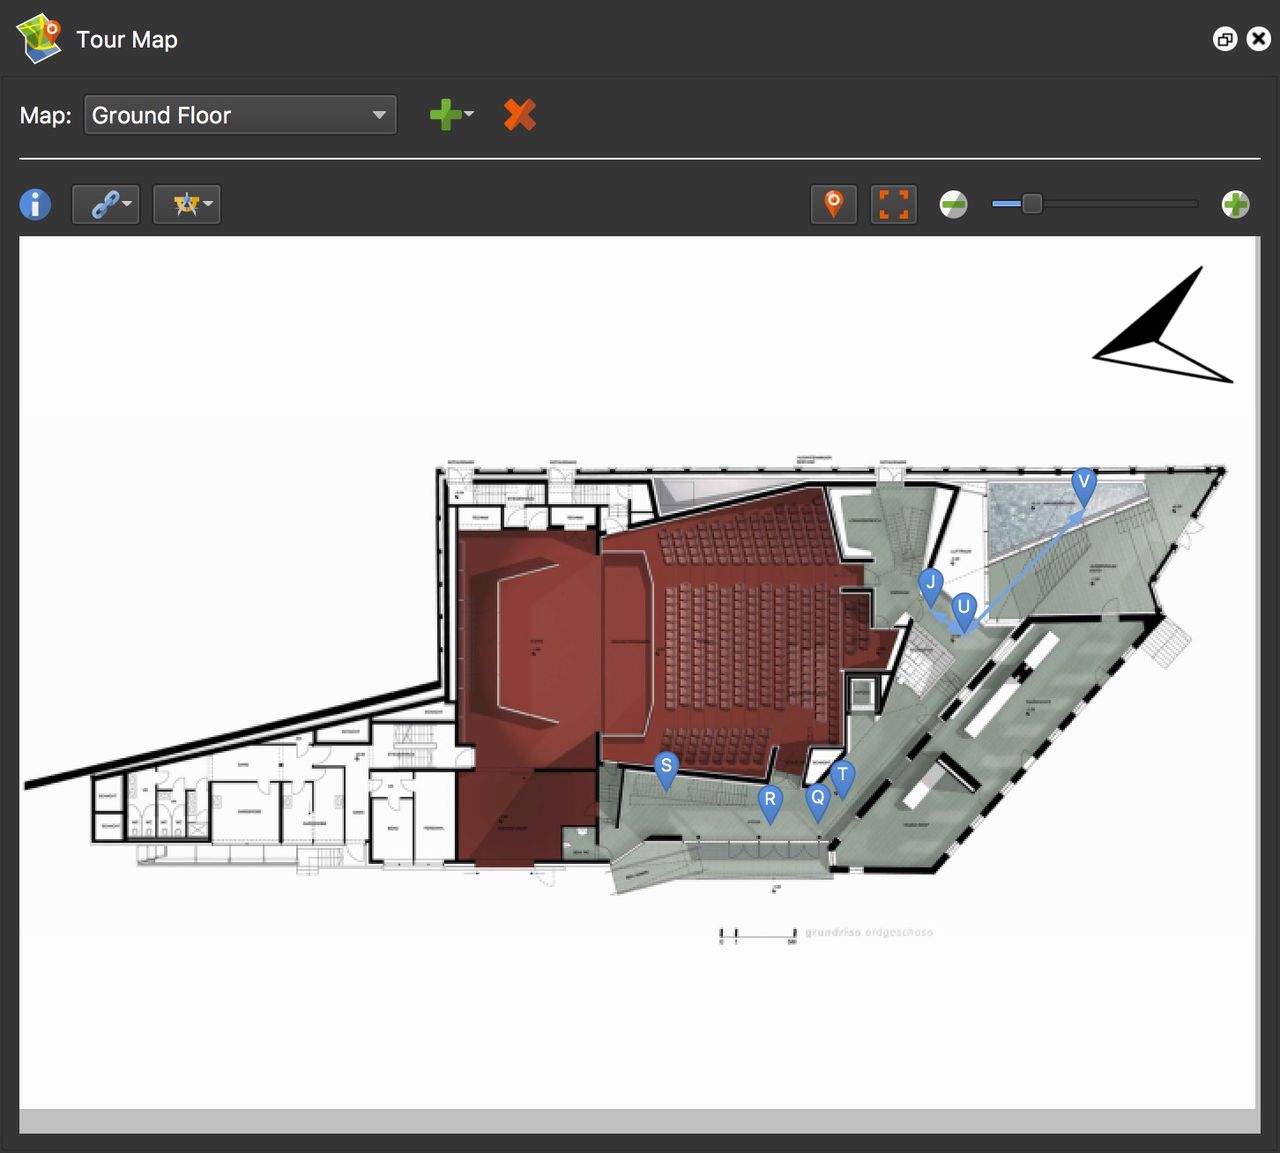Select map marker V near the stairs
Image resolution: width=1280 pixels, height=1153 pixels.
coord(1084,483)
